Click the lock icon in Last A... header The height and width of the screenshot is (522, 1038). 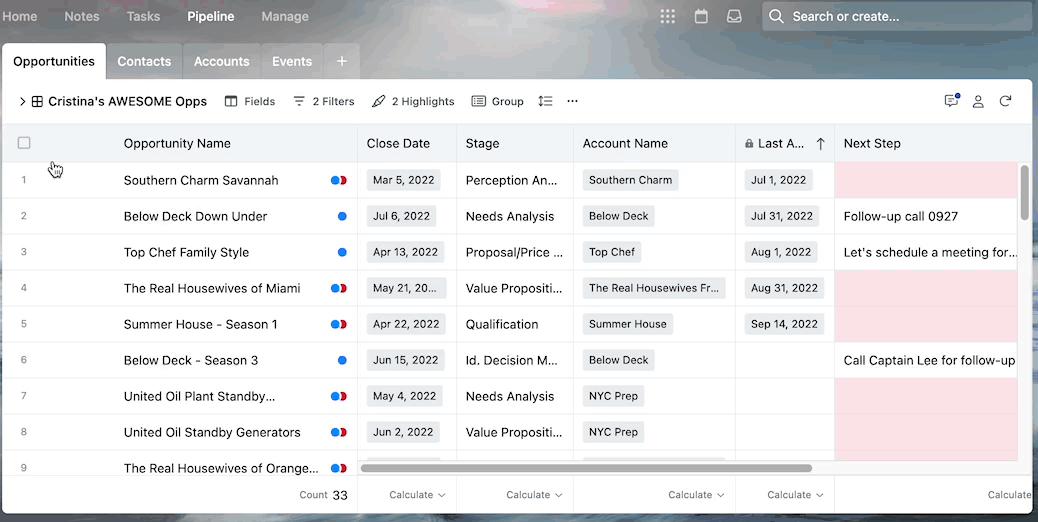749,144
